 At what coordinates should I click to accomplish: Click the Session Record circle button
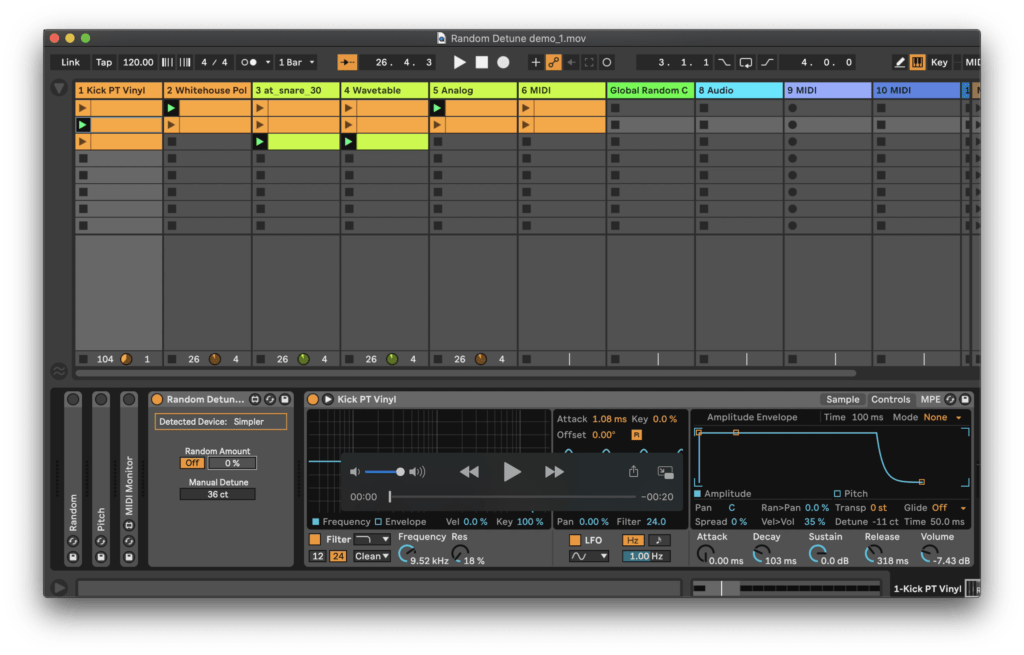coord(607,62)
